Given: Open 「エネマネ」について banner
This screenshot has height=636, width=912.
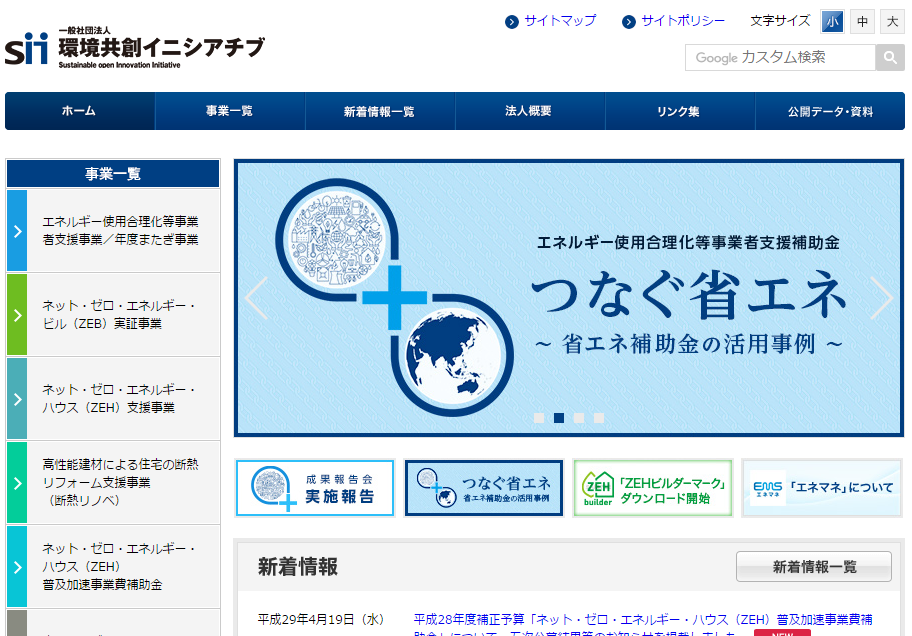Looking at the screenshot, I should coord(822,488).
